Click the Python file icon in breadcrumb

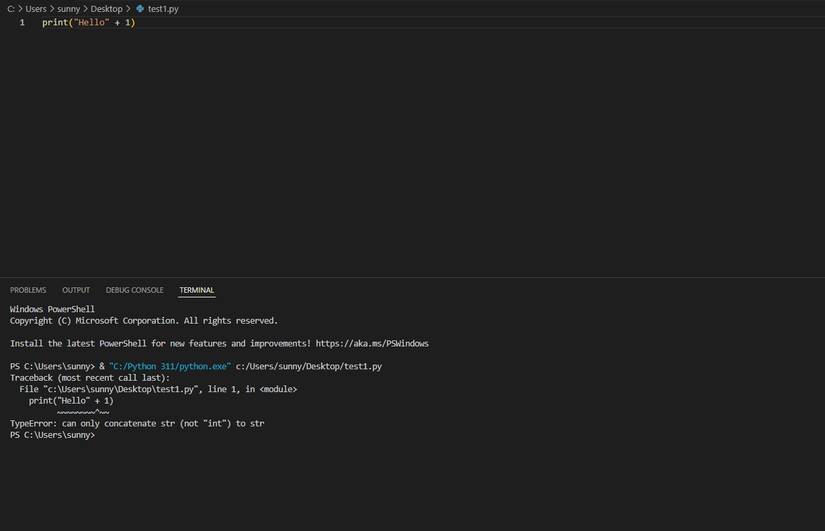[x=140, y=8]
